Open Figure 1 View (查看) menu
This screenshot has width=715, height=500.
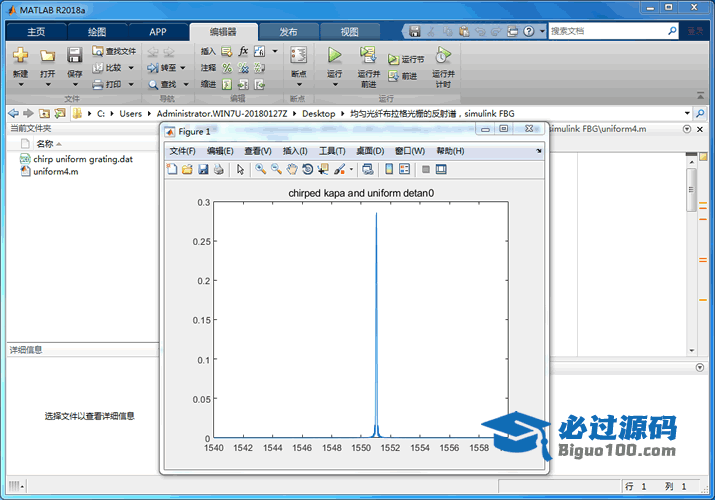pos(258,151)
